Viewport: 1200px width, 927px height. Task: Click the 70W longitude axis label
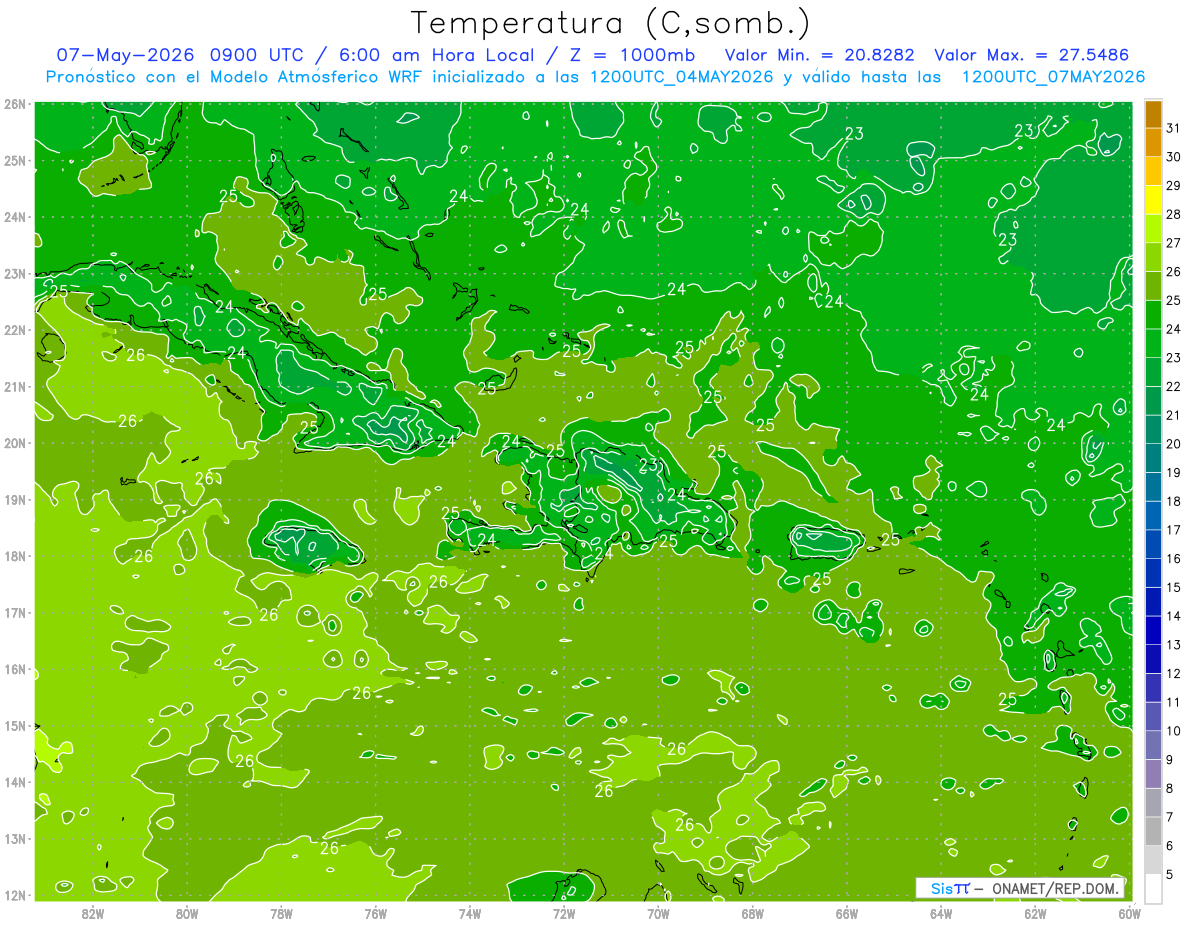pos(658,913)
